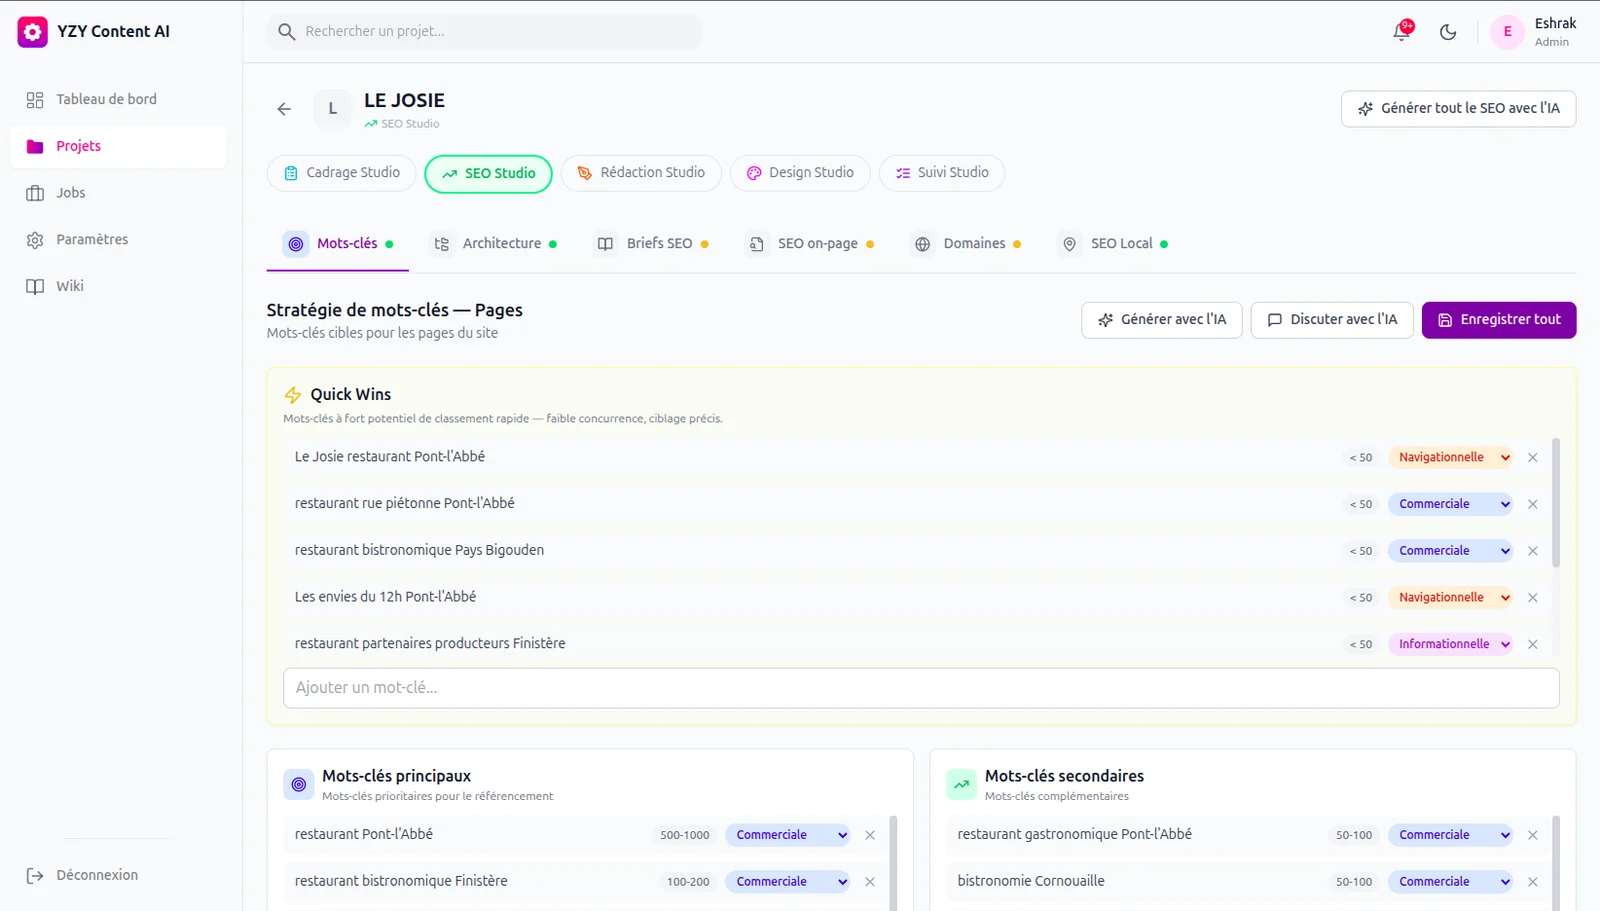Switch to Design Studio tab

[800, 173]
